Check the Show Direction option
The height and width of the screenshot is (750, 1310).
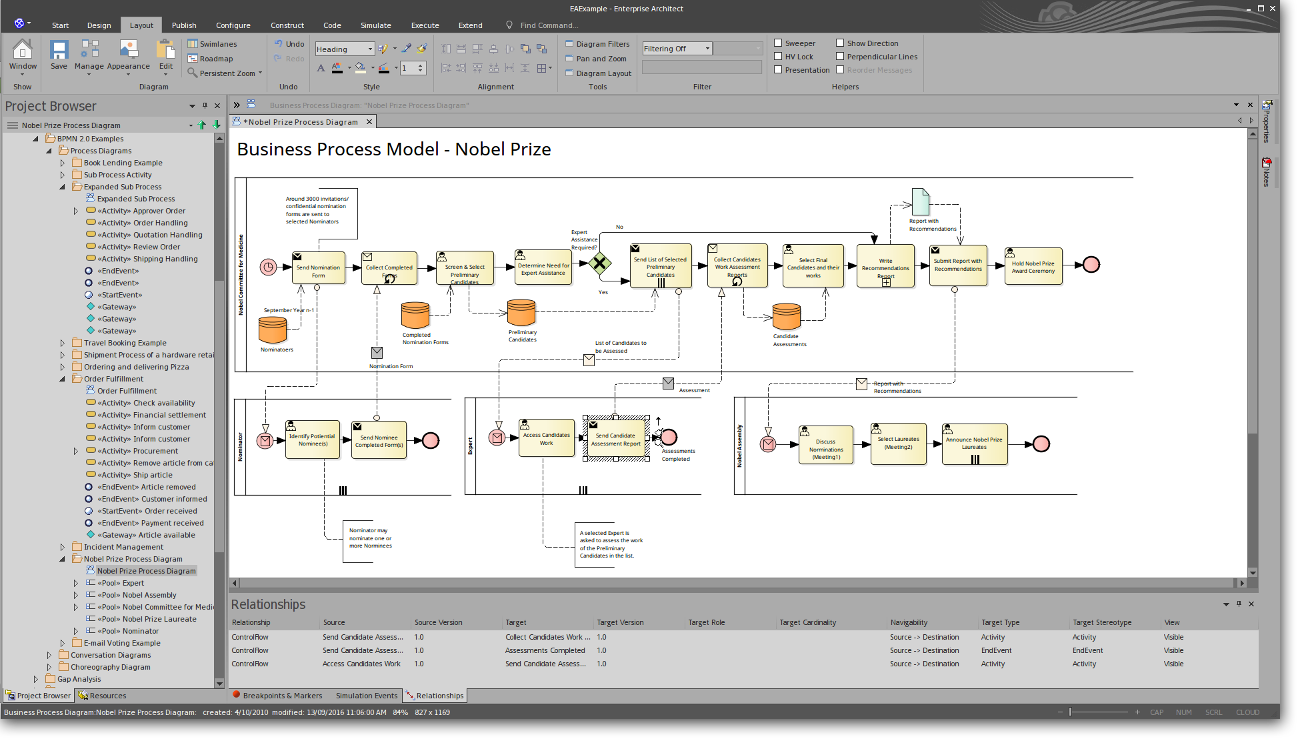pos(840,43)
